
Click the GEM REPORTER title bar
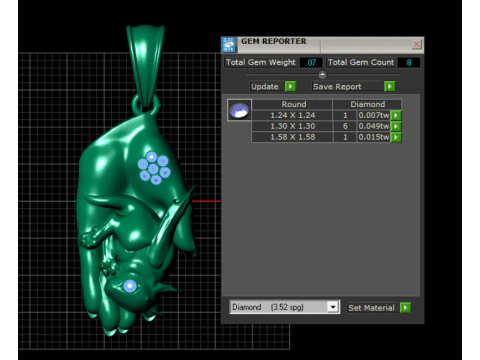click(x=323, y=45)
